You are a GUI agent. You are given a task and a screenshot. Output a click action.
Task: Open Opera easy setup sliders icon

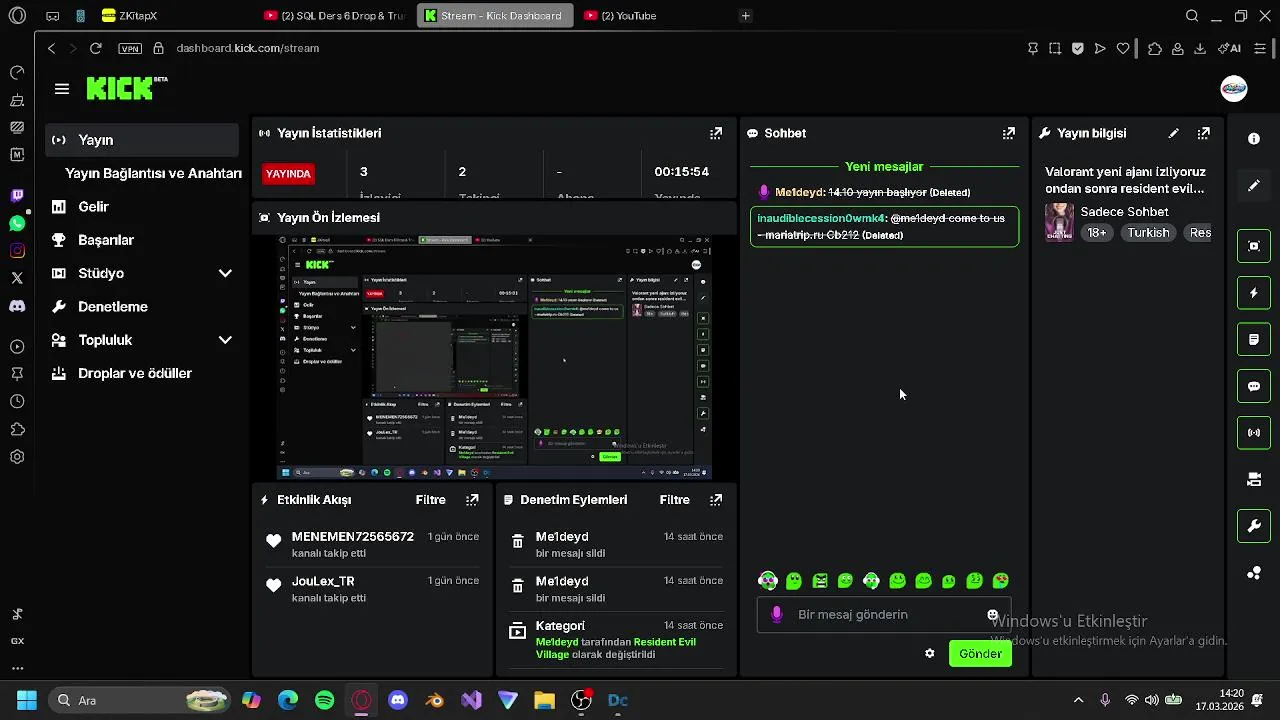pos(1261,48)
